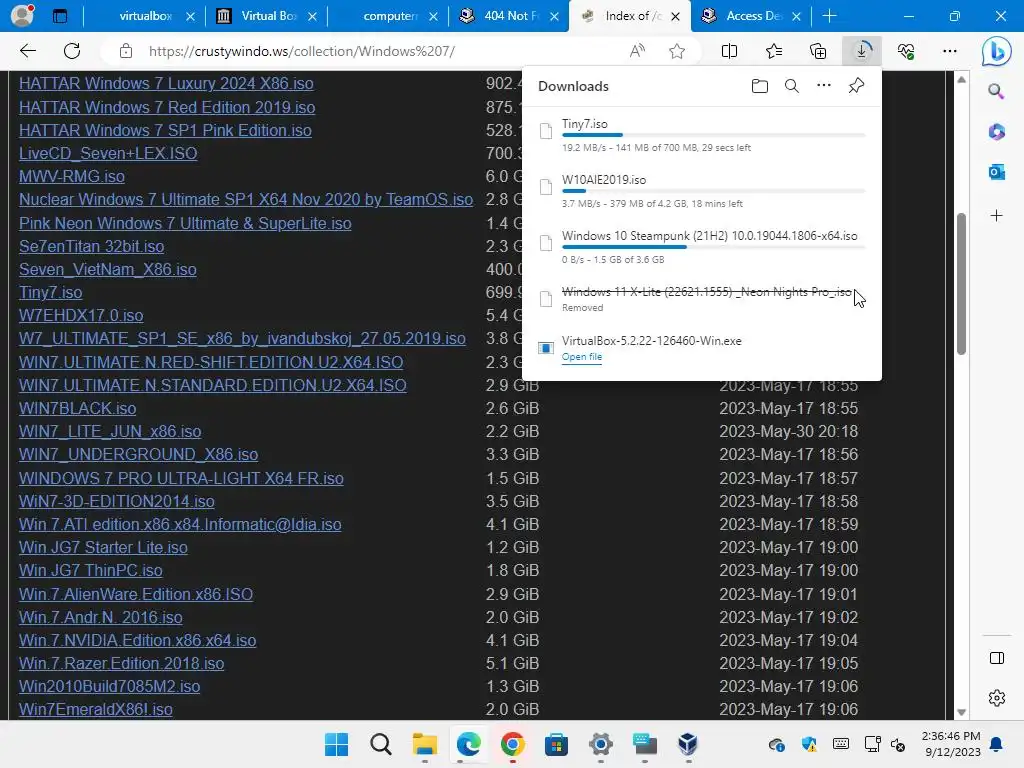Close the Index of tab

675,16
